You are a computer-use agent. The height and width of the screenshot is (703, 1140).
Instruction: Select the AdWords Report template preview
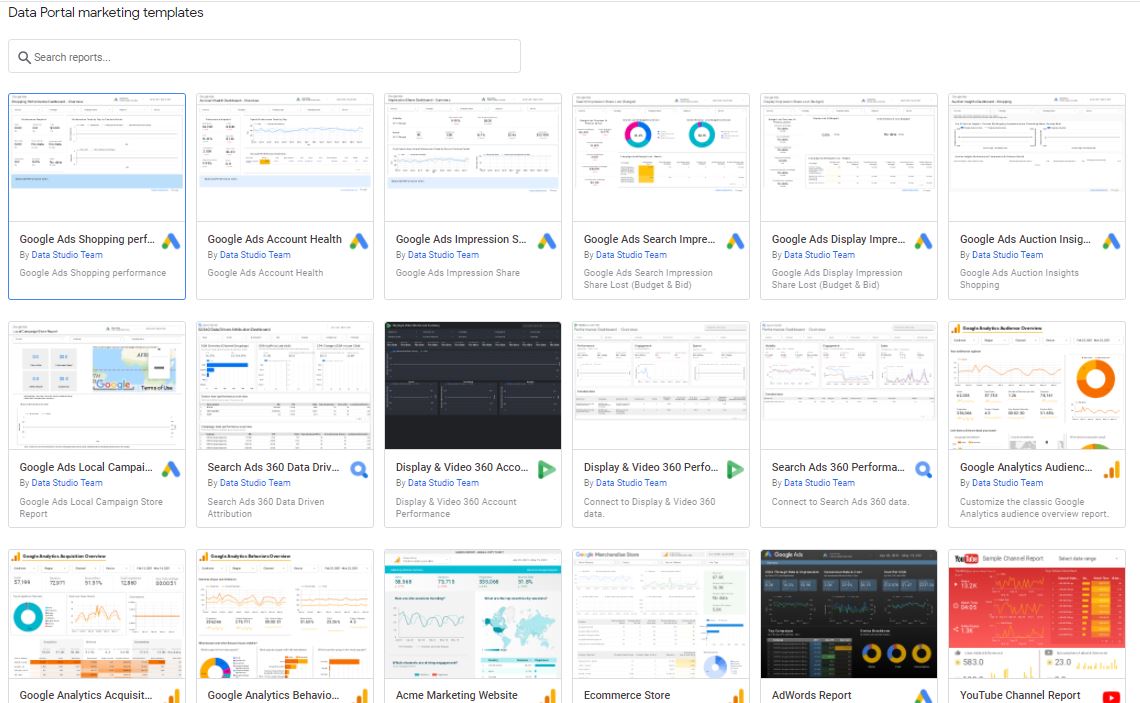849,613
